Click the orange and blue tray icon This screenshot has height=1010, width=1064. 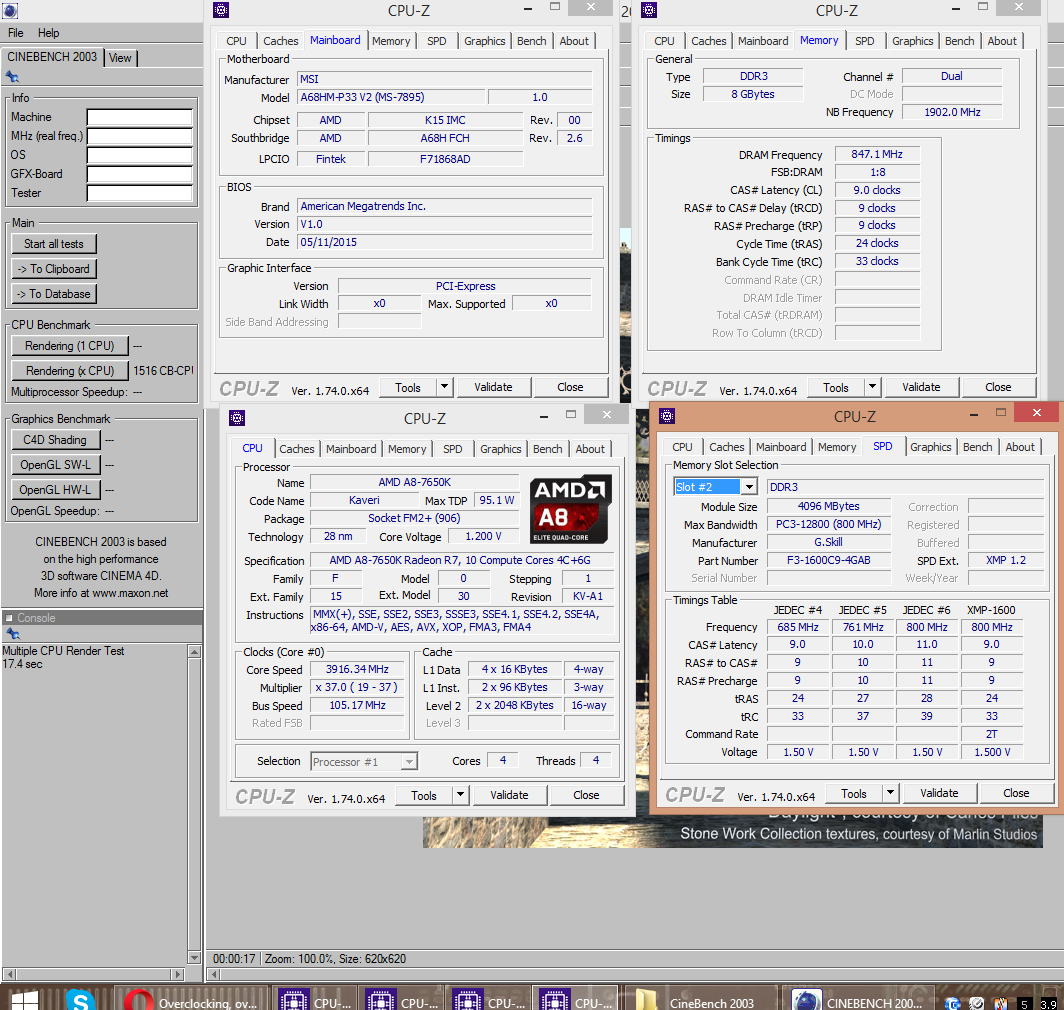pos(1000,1003)
